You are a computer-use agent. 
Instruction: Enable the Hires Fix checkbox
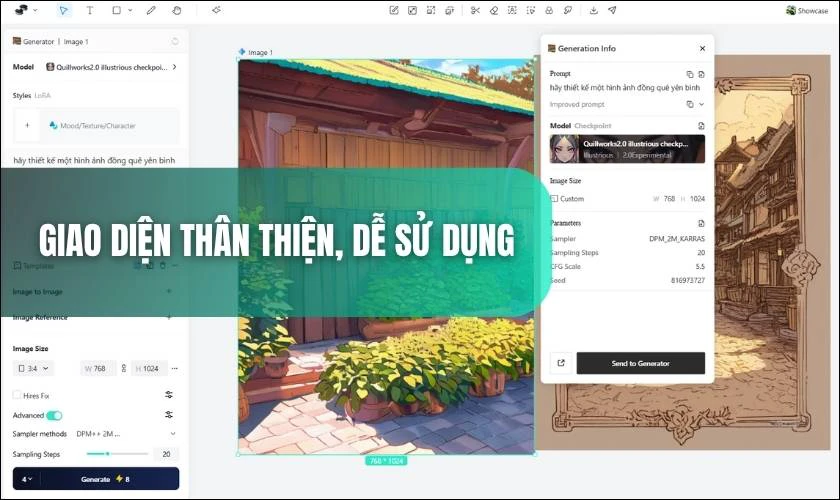pos(17,395)
